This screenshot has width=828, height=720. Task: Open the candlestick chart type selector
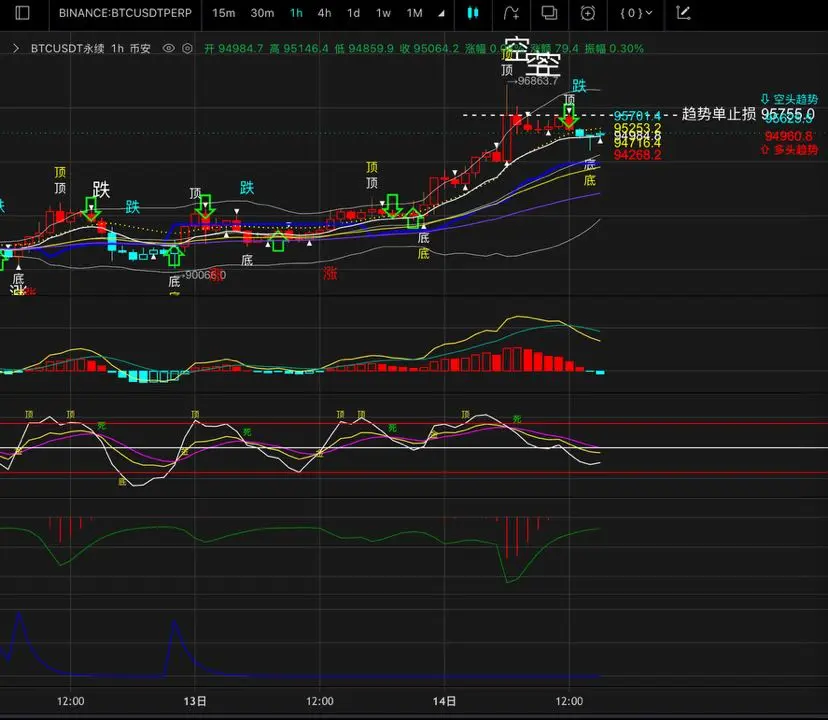click(x=473, y=13)
